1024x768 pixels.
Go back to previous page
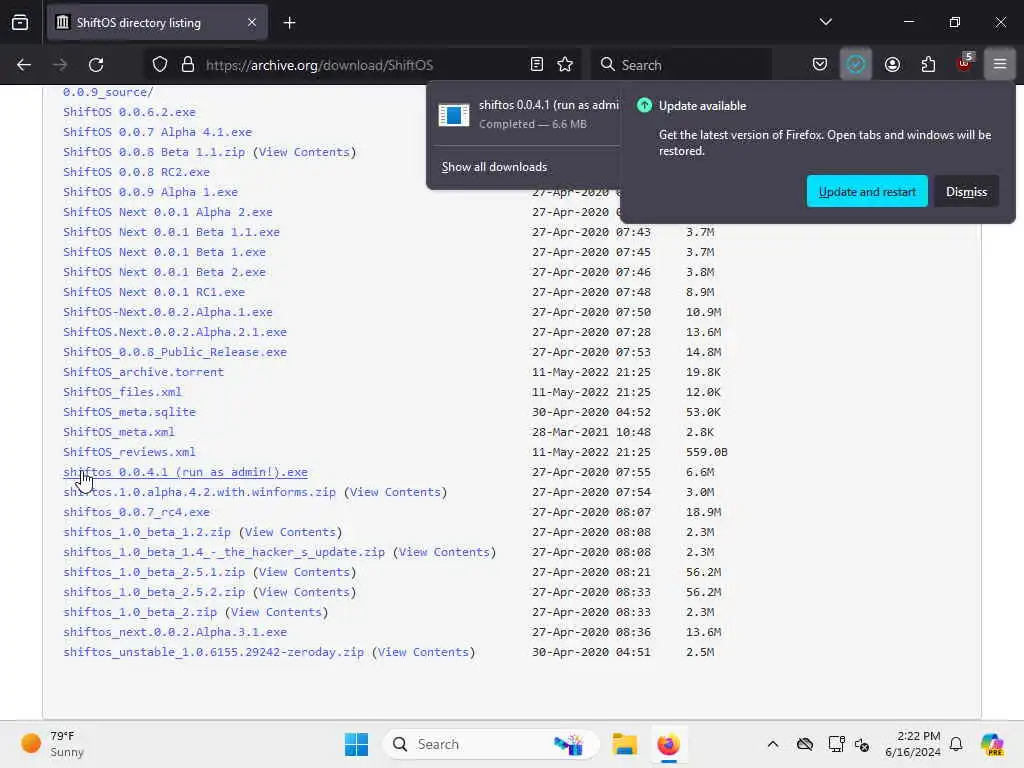[24, 65]
